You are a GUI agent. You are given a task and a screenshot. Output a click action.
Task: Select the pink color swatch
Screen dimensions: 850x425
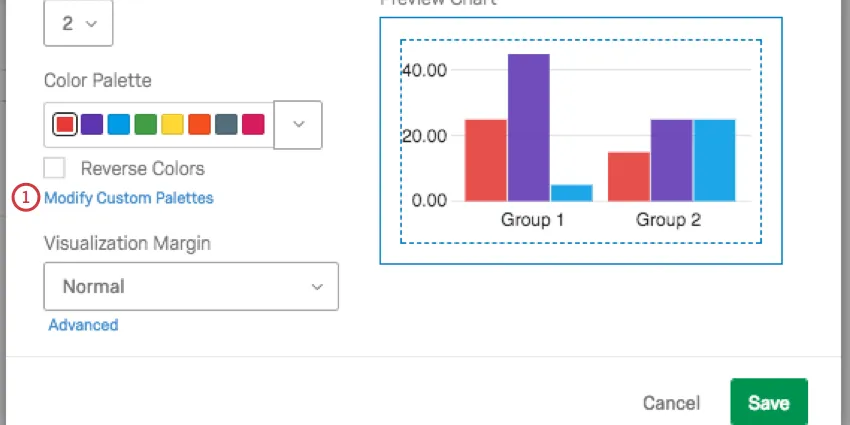[x=253, y=124]
